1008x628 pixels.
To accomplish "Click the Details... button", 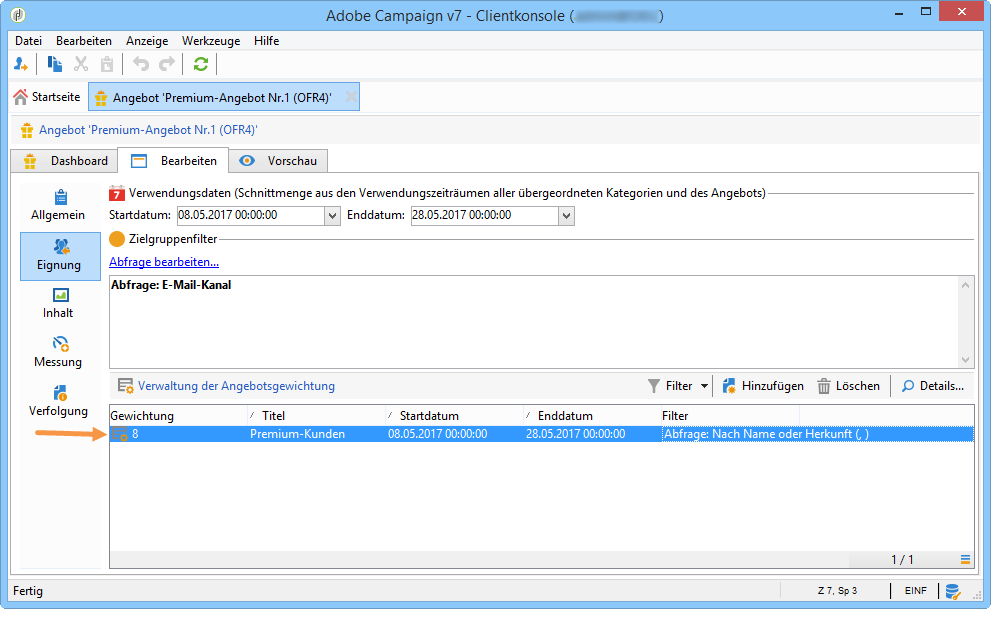I will pos(933,386).
